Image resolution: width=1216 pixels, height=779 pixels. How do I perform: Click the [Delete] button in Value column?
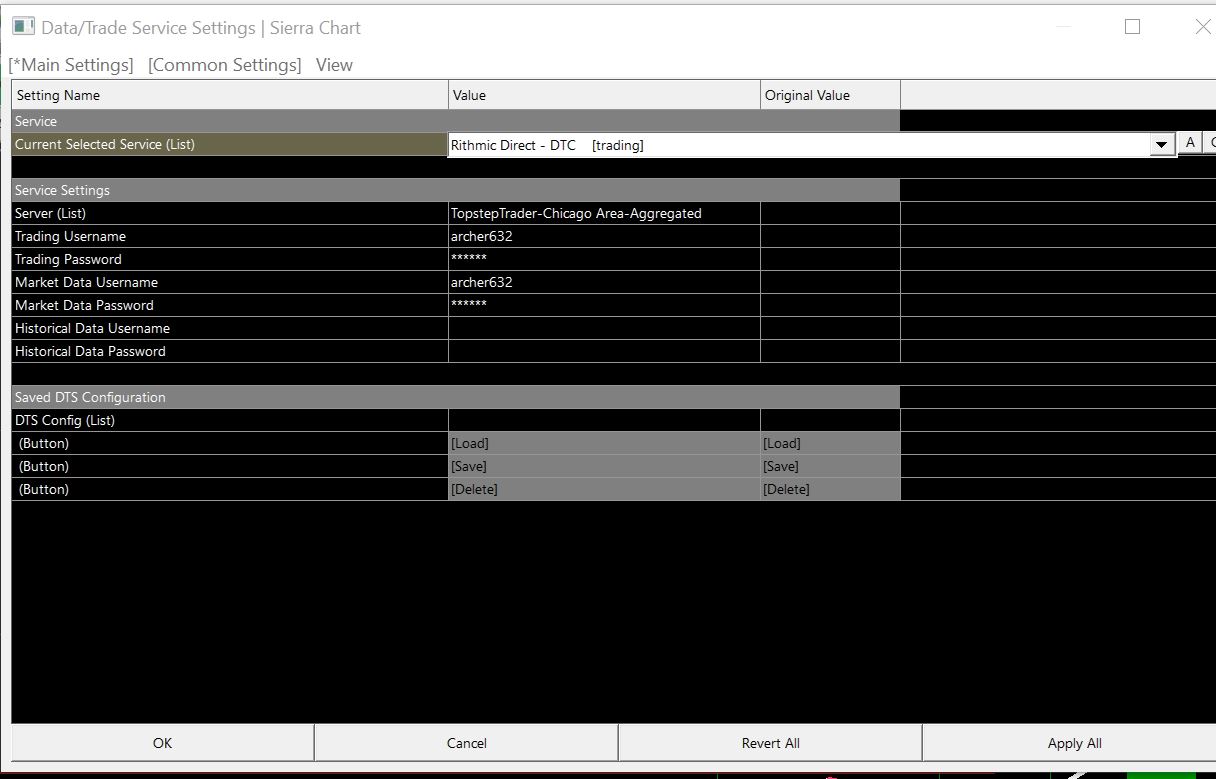[x=604, y=489]
